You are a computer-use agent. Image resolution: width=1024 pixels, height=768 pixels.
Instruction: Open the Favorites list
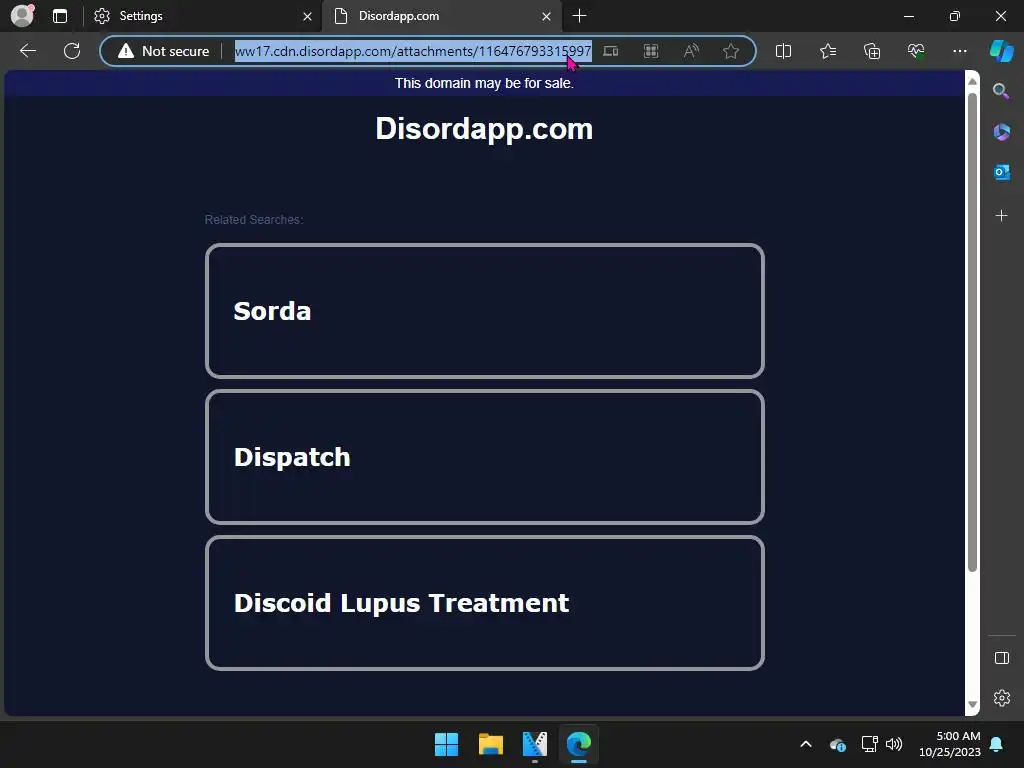827,51
